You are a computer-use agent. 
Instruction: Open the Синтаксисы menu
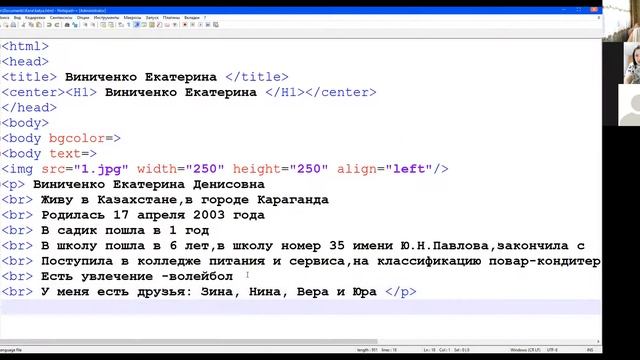[61, 18]
